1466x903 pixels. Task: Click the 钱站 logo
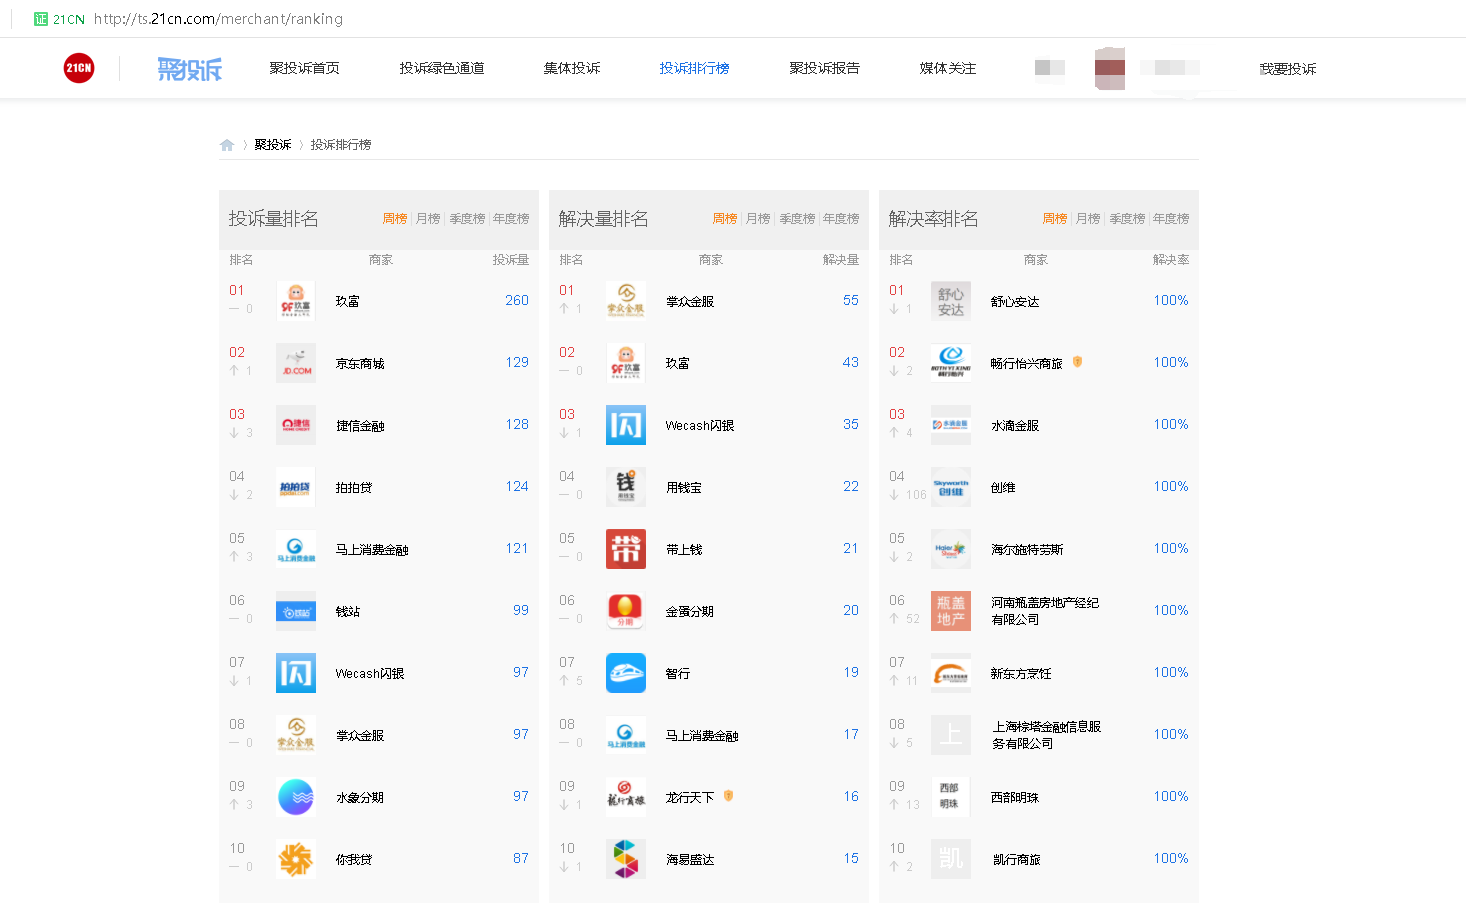coord(296,611)
